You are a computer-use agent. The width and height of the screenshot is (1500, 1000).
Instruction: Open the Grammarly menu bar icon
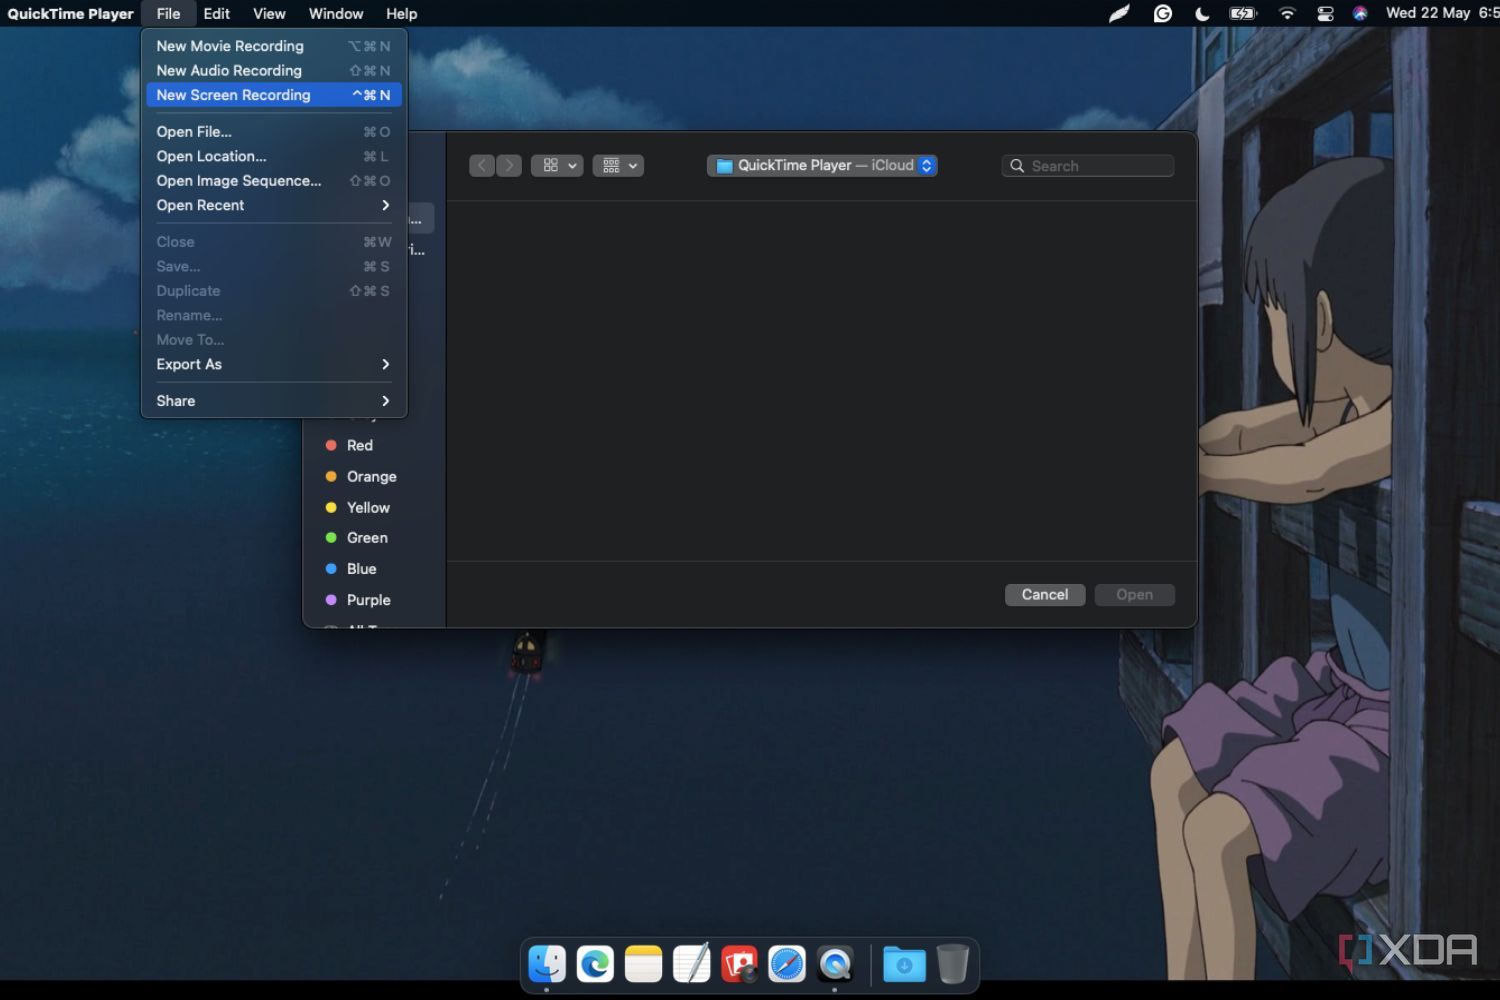click(1162, 13)
